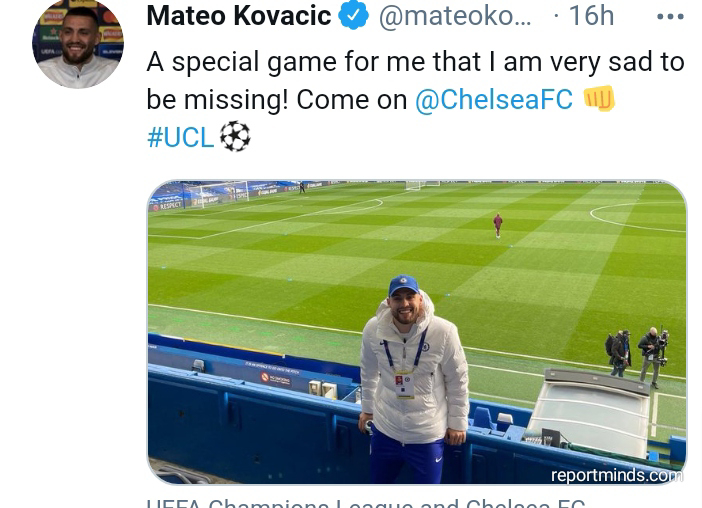Open the #UCL hashtag
Image resolution: width=702 pixels, height=508 pixels.
(180, 138)
